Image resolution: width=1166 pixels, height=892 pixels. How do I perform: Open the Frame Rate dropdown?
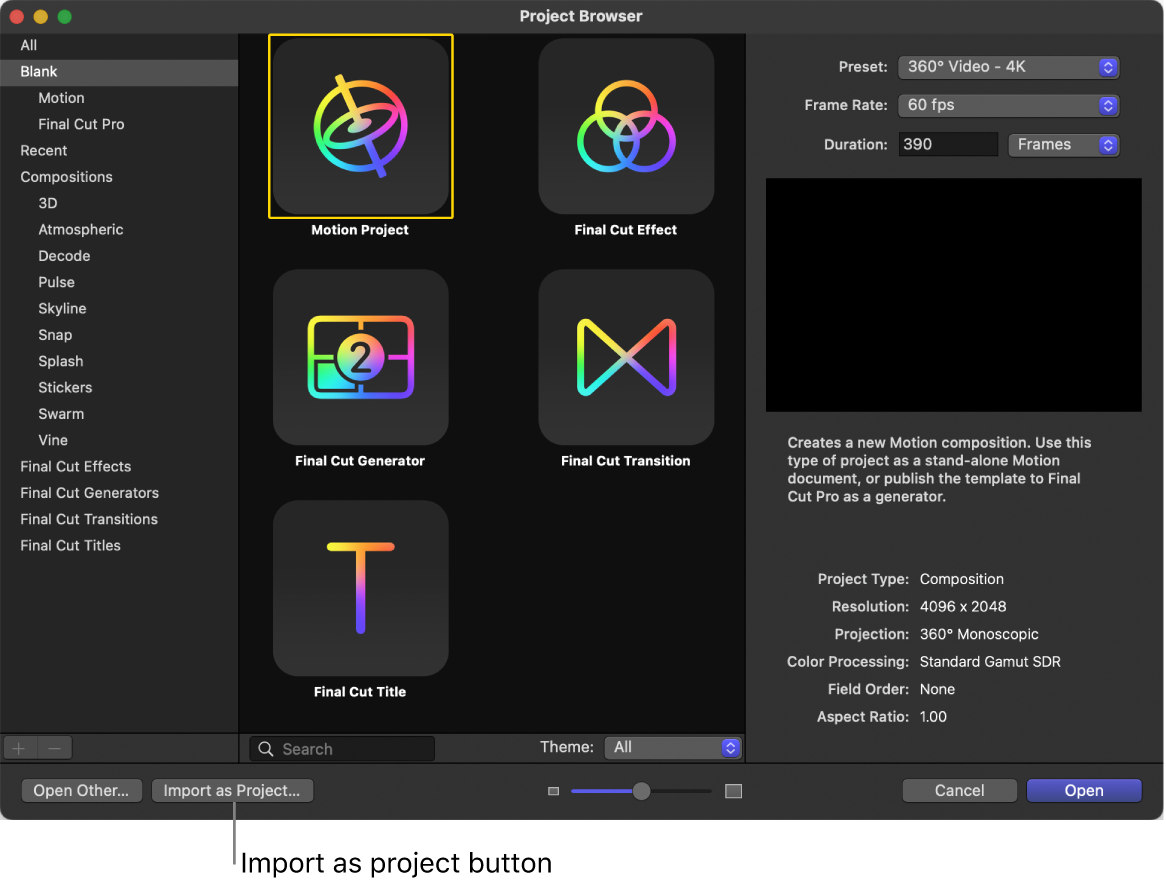[1008, 105]
